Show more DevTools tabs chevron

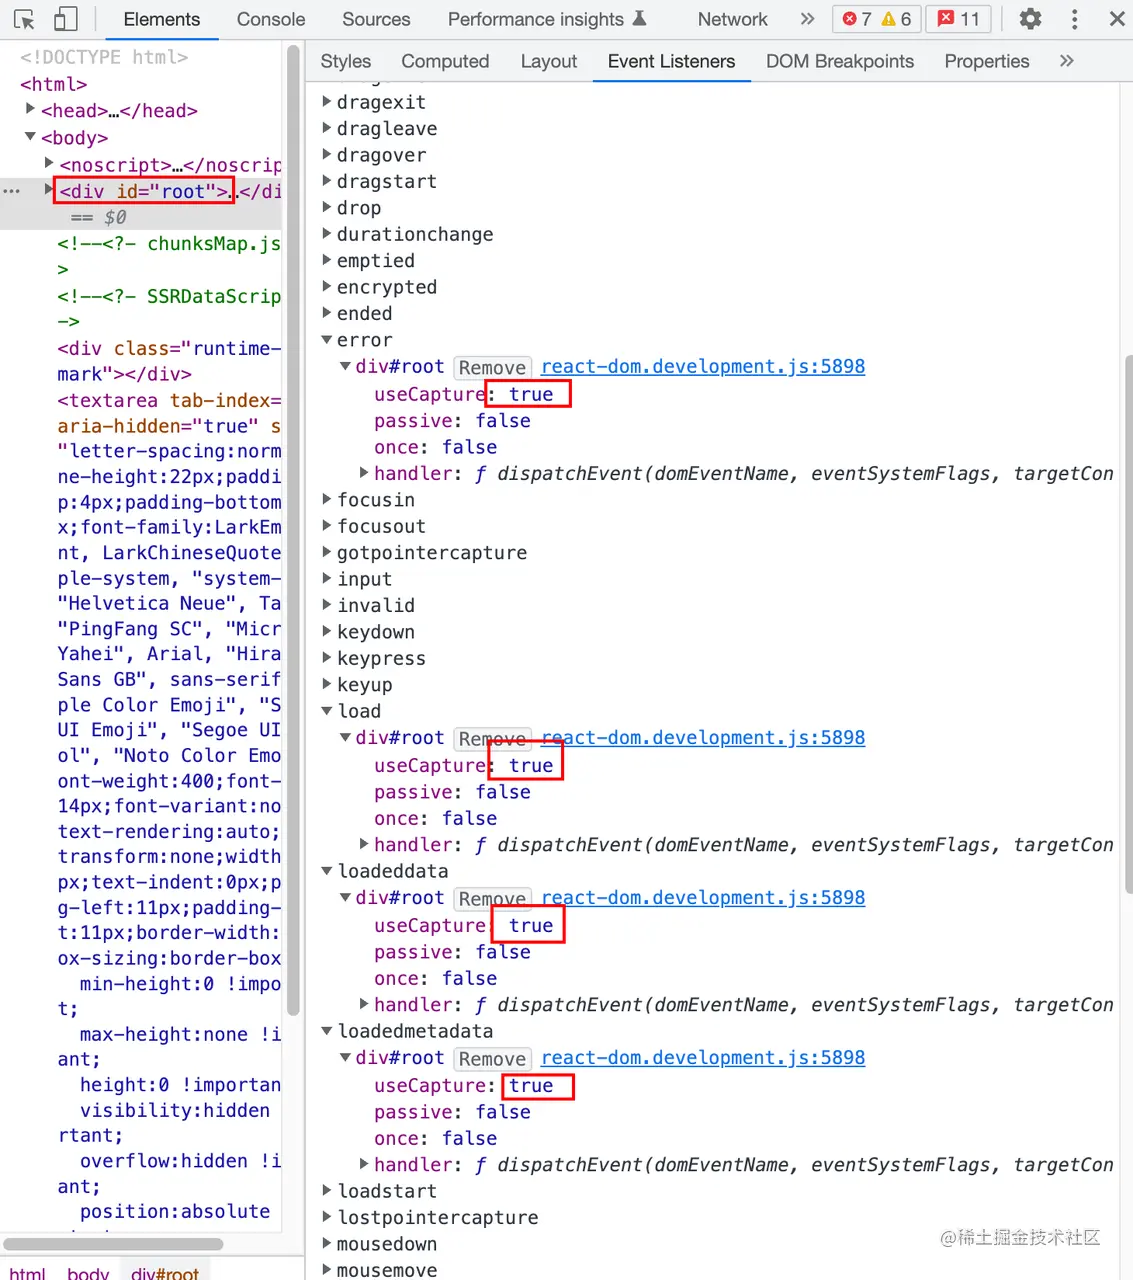[x=807, y=19]
